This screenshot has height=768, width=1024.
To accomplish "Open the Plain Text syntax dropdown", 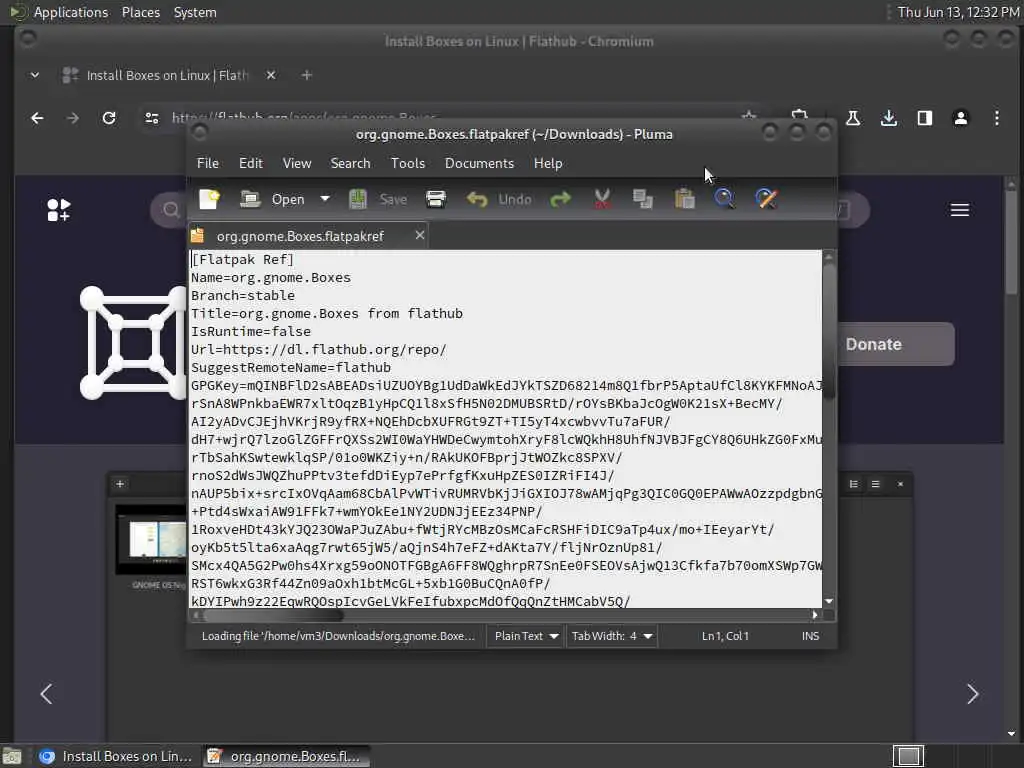I will coord(526,636).
